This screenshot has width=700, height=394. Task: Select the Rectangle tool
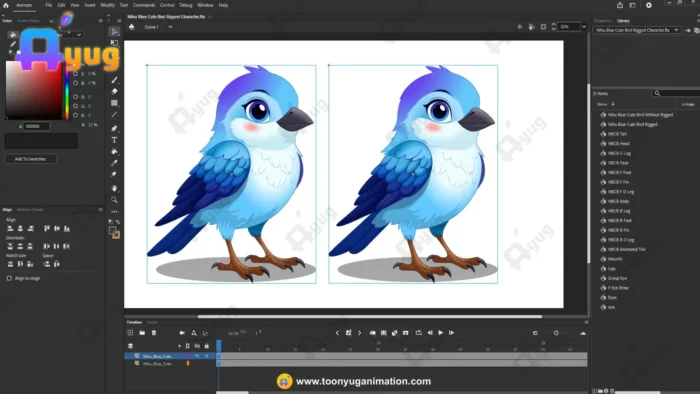tap(114, 103)
